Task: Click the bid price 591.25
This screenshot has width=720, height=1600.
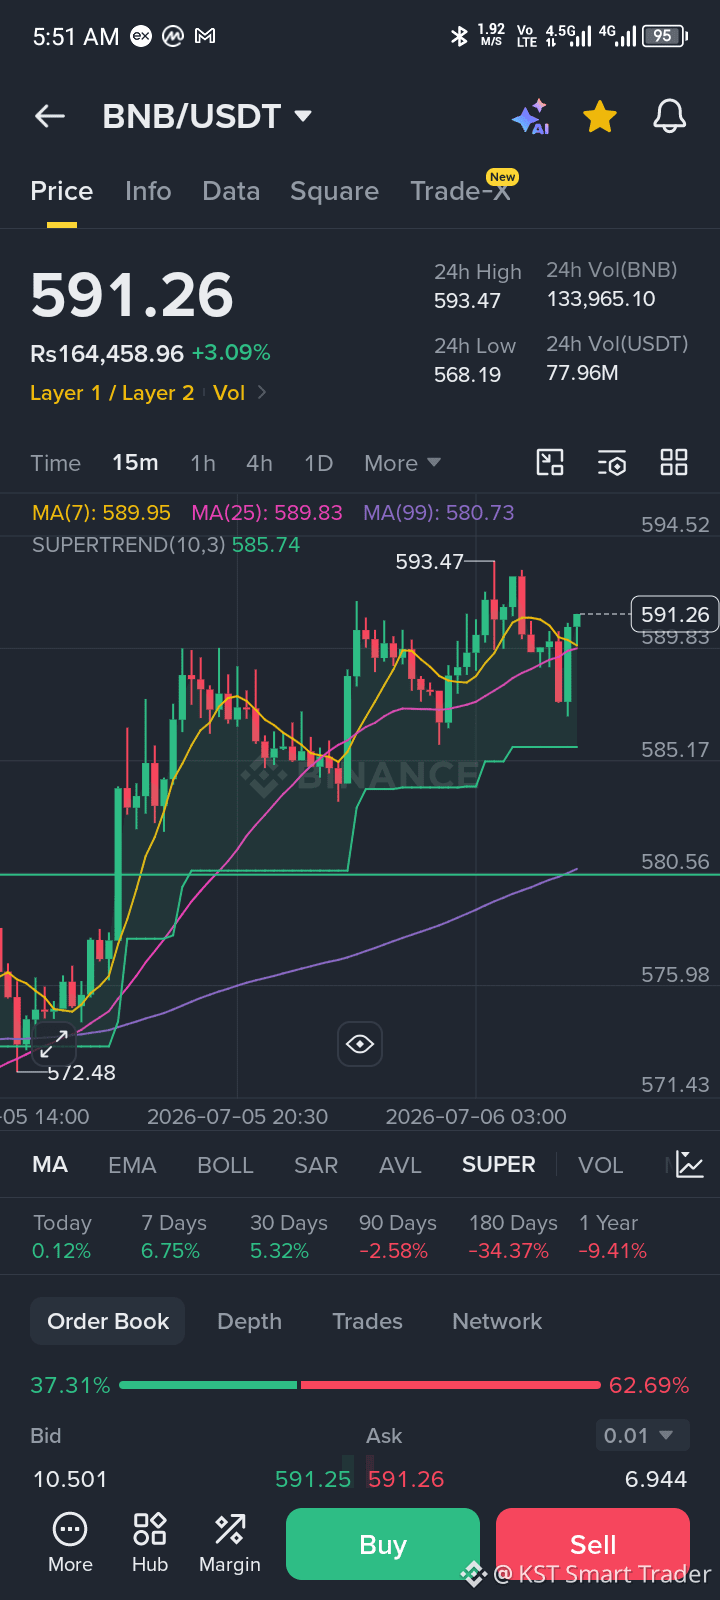Action: click(313, 1479)
